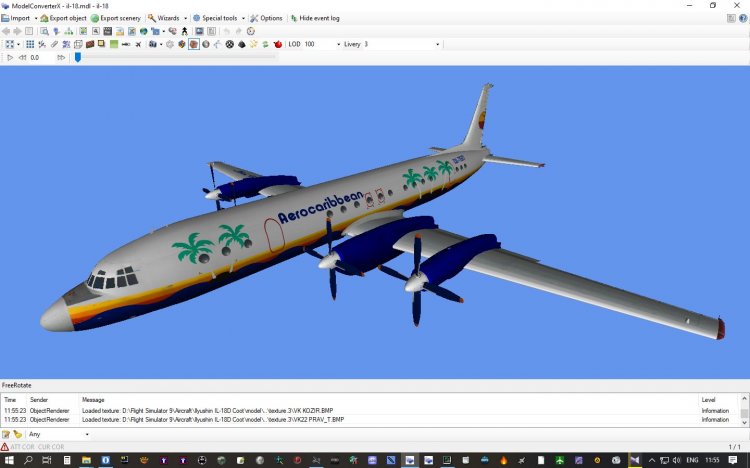Expand the zoom-to-fit dropdown arrow

[18, 44]
